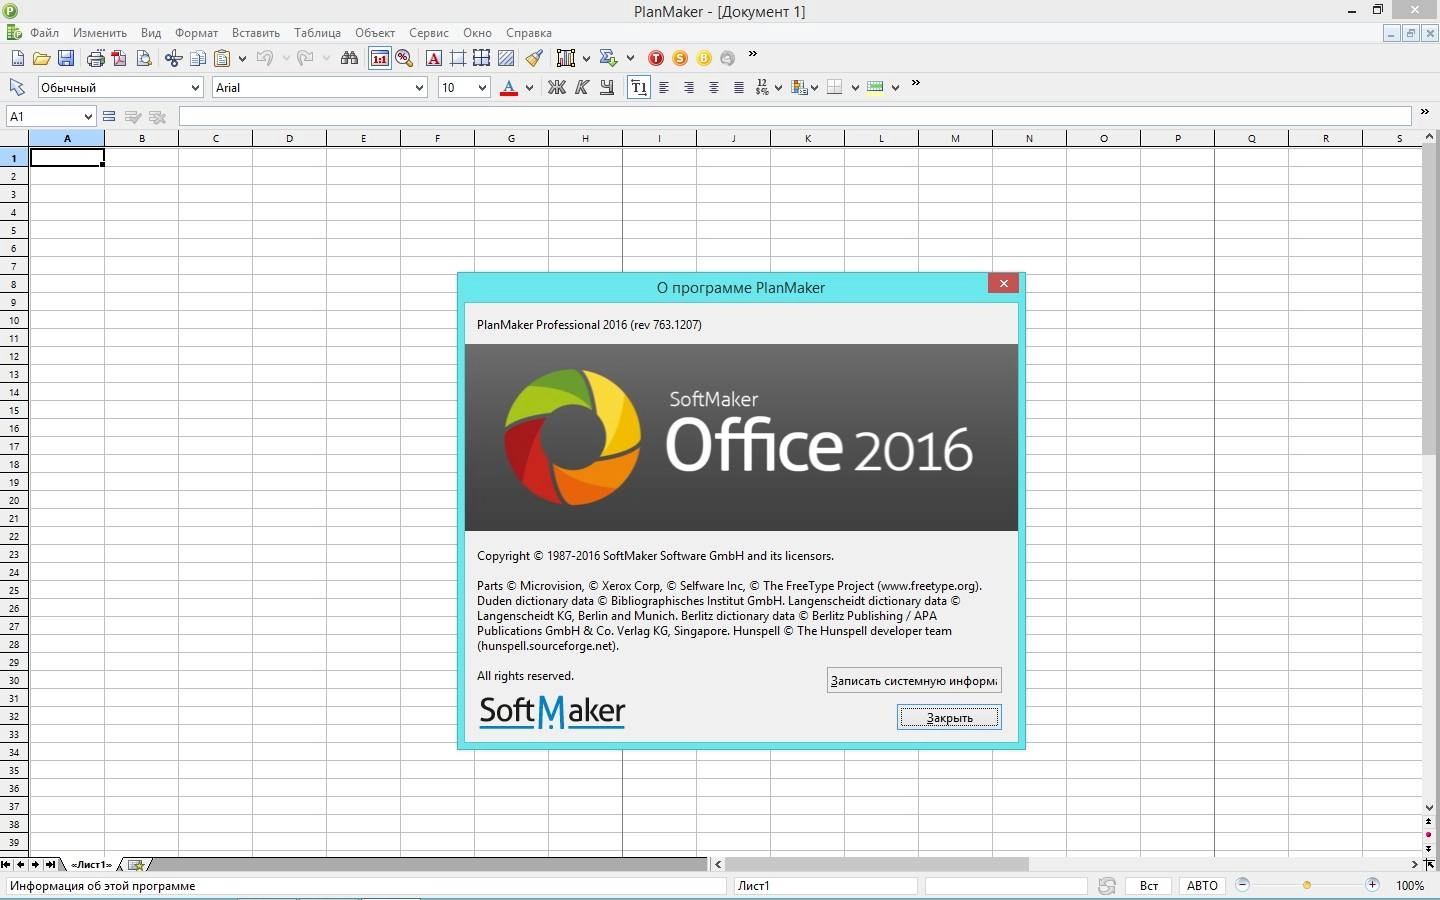
Task: Justify cell text
Action: click(x=739, y=87)
